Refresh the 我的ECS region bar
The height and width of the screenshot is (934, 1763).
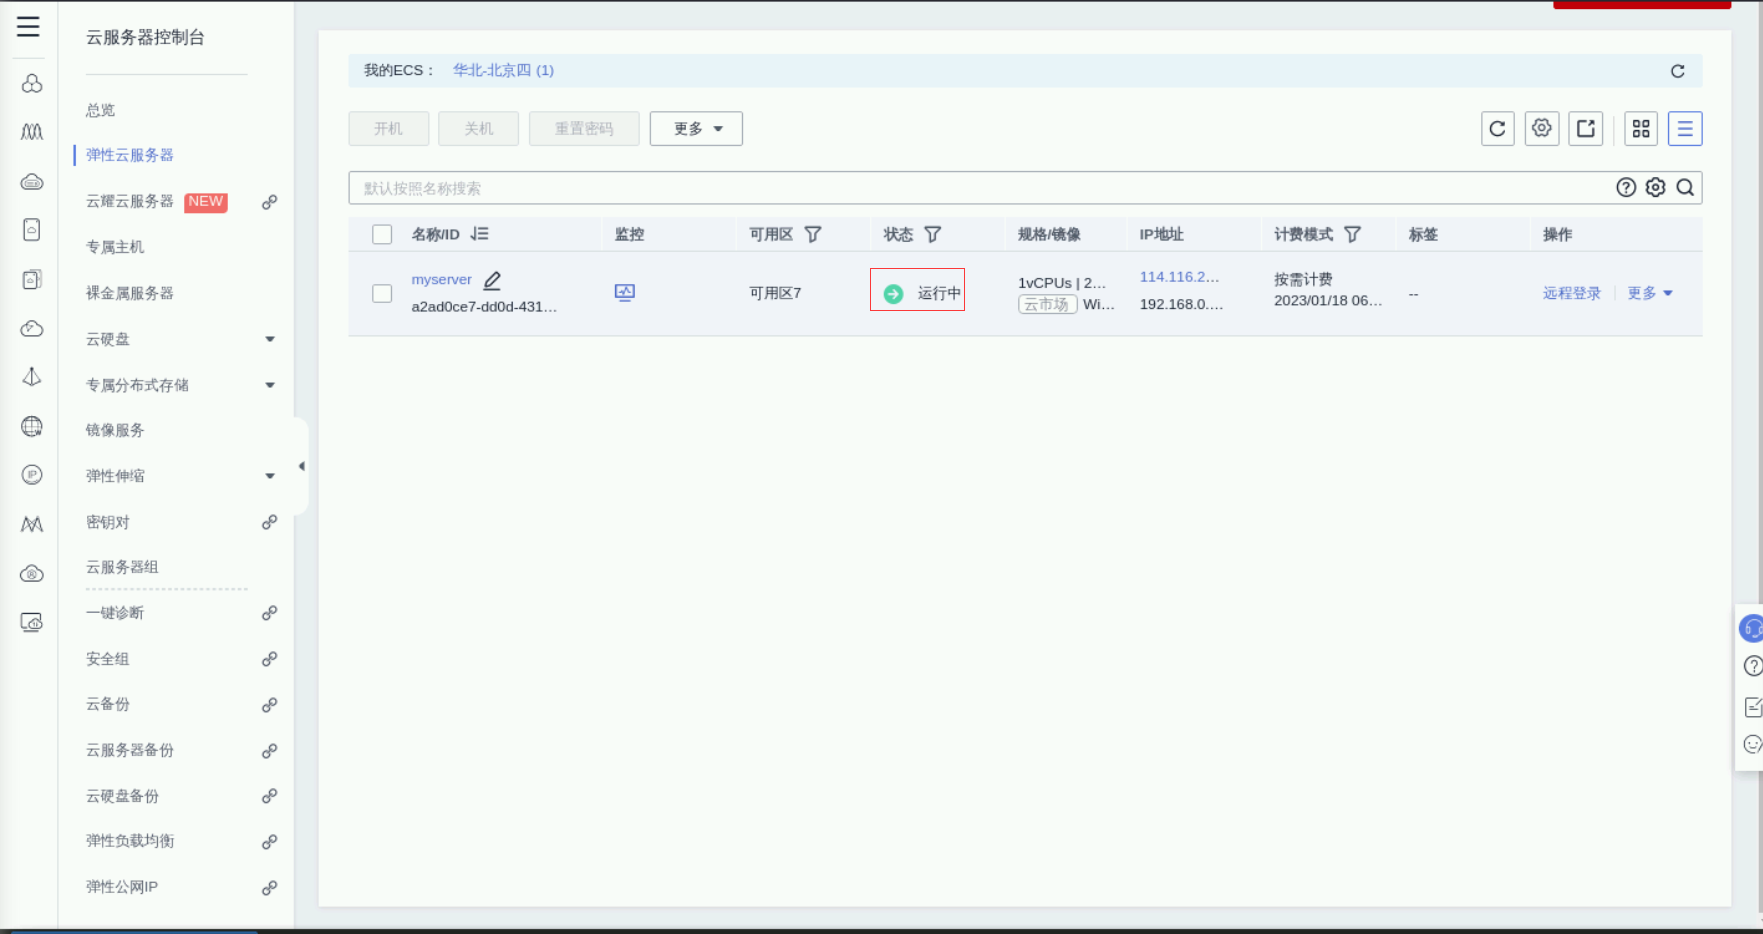pyautogui.click(x=1678, y=71)
